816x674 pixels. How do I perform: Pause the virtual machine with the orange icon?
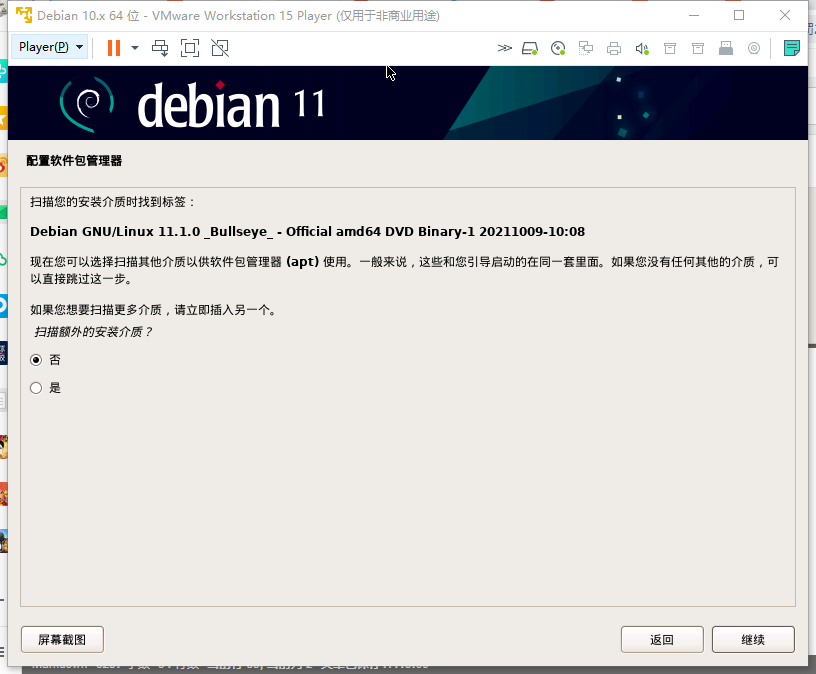114,48
